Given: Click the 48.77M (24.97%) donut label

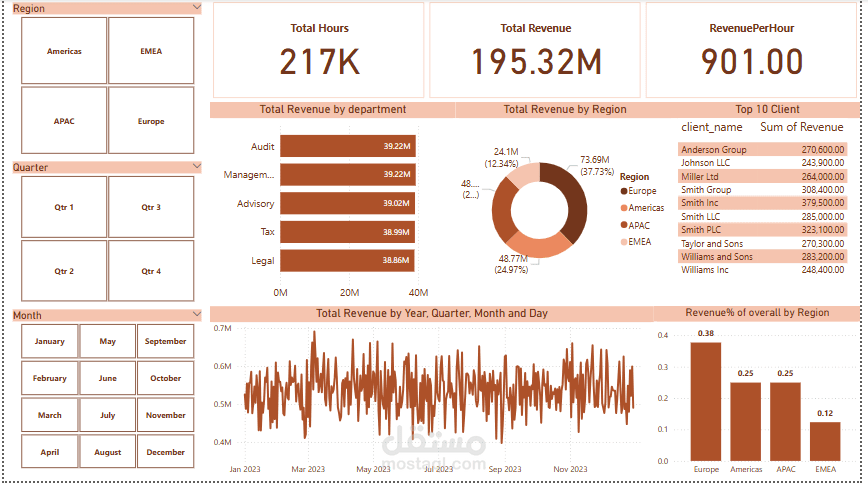Looking at the screenshot, I should [512, 264].
